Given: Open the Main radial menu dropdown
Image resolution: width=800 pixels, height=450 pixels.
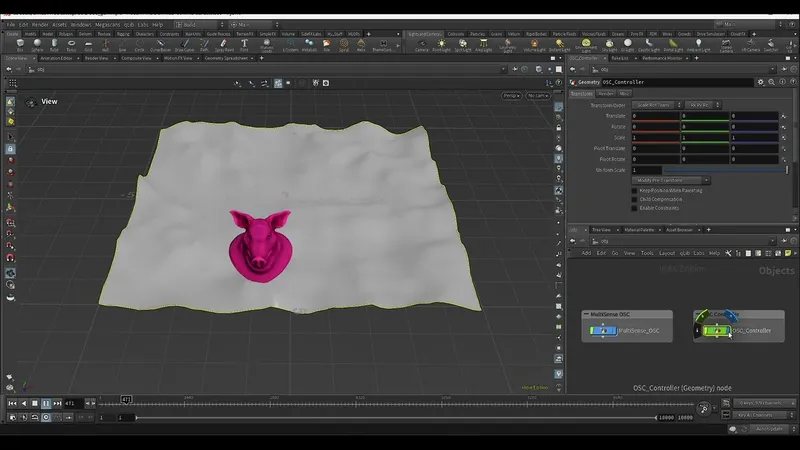Looking at the screenshot, I should click(254, 24).
